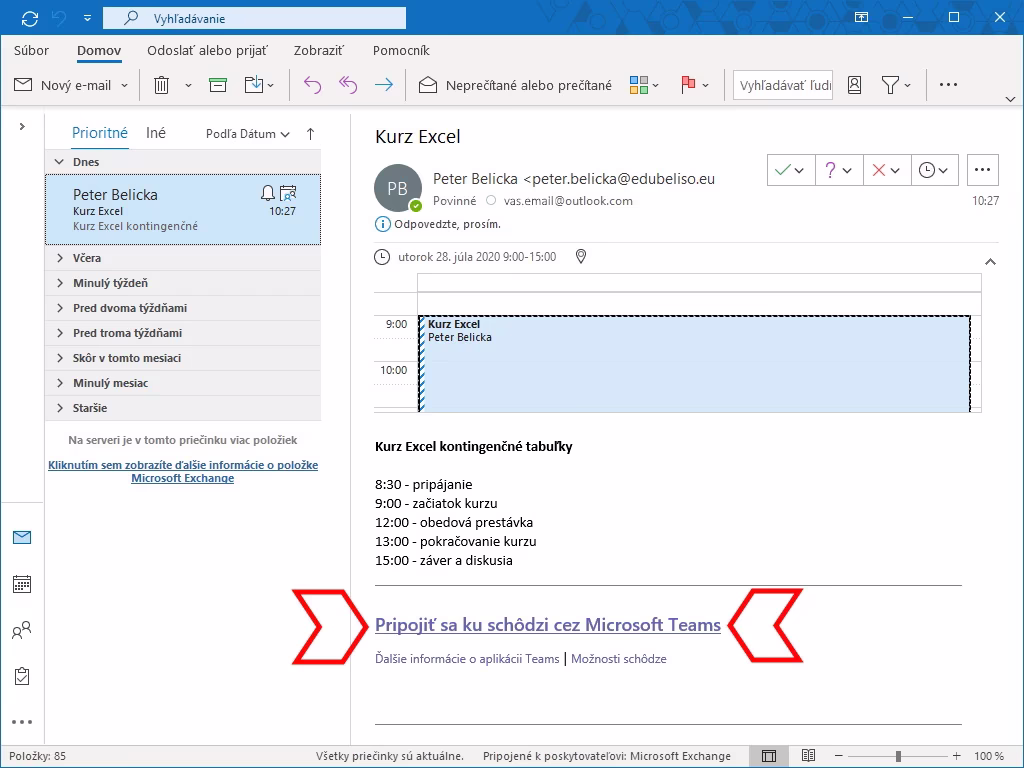
Task: Collapse the calendar preview chevron
Action: (x=990, y=261)
